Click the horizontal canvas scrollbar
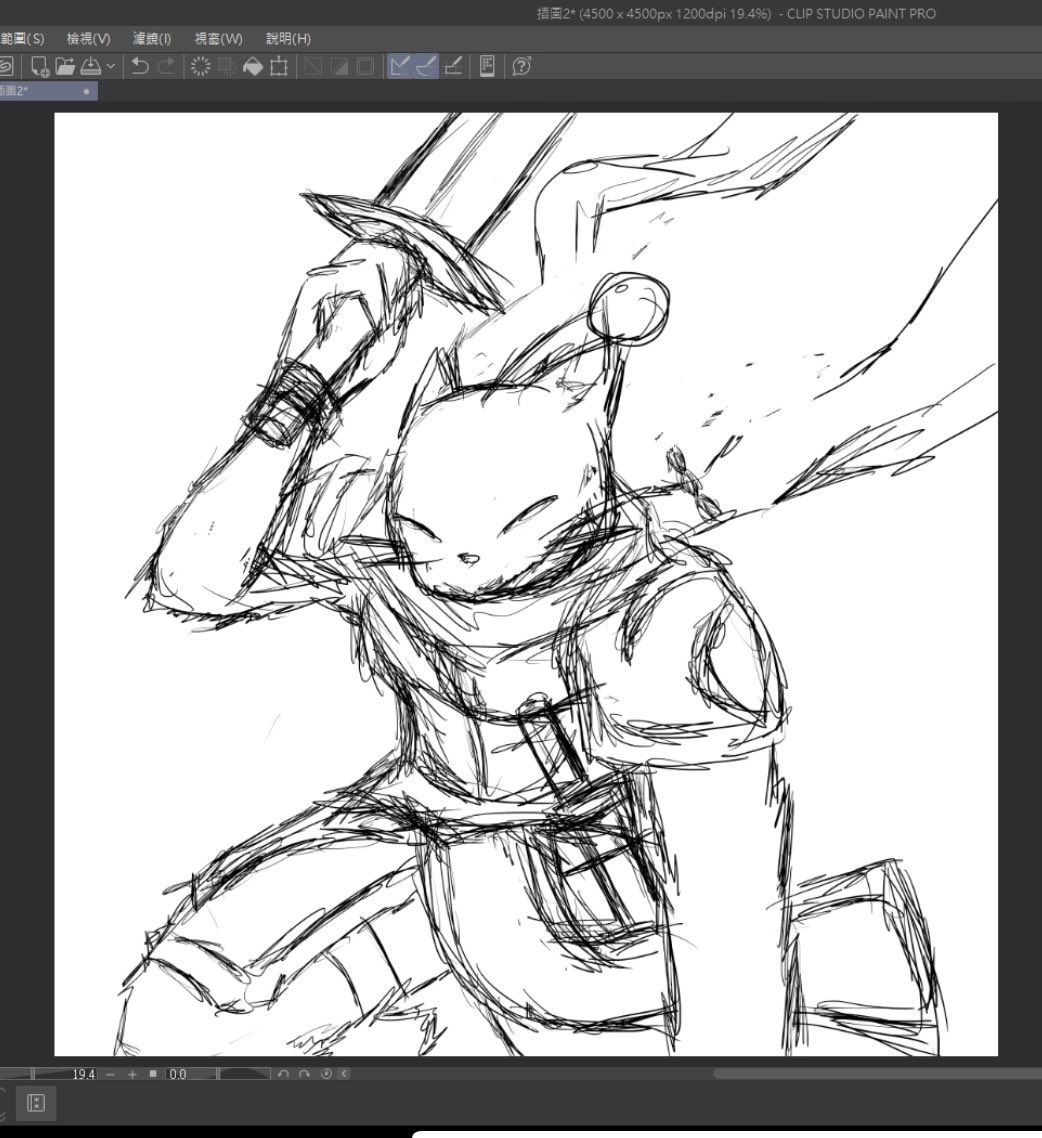 coord(877,1073)
